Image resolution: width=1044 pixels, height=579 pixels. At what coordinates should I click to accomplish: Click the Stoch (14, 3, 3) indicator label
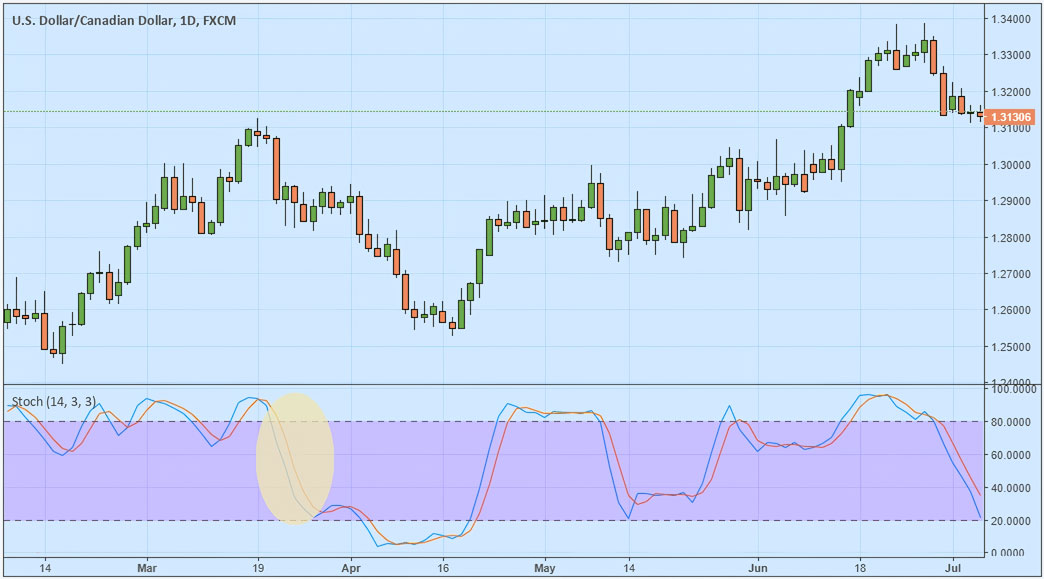click(x=54, y=401)
